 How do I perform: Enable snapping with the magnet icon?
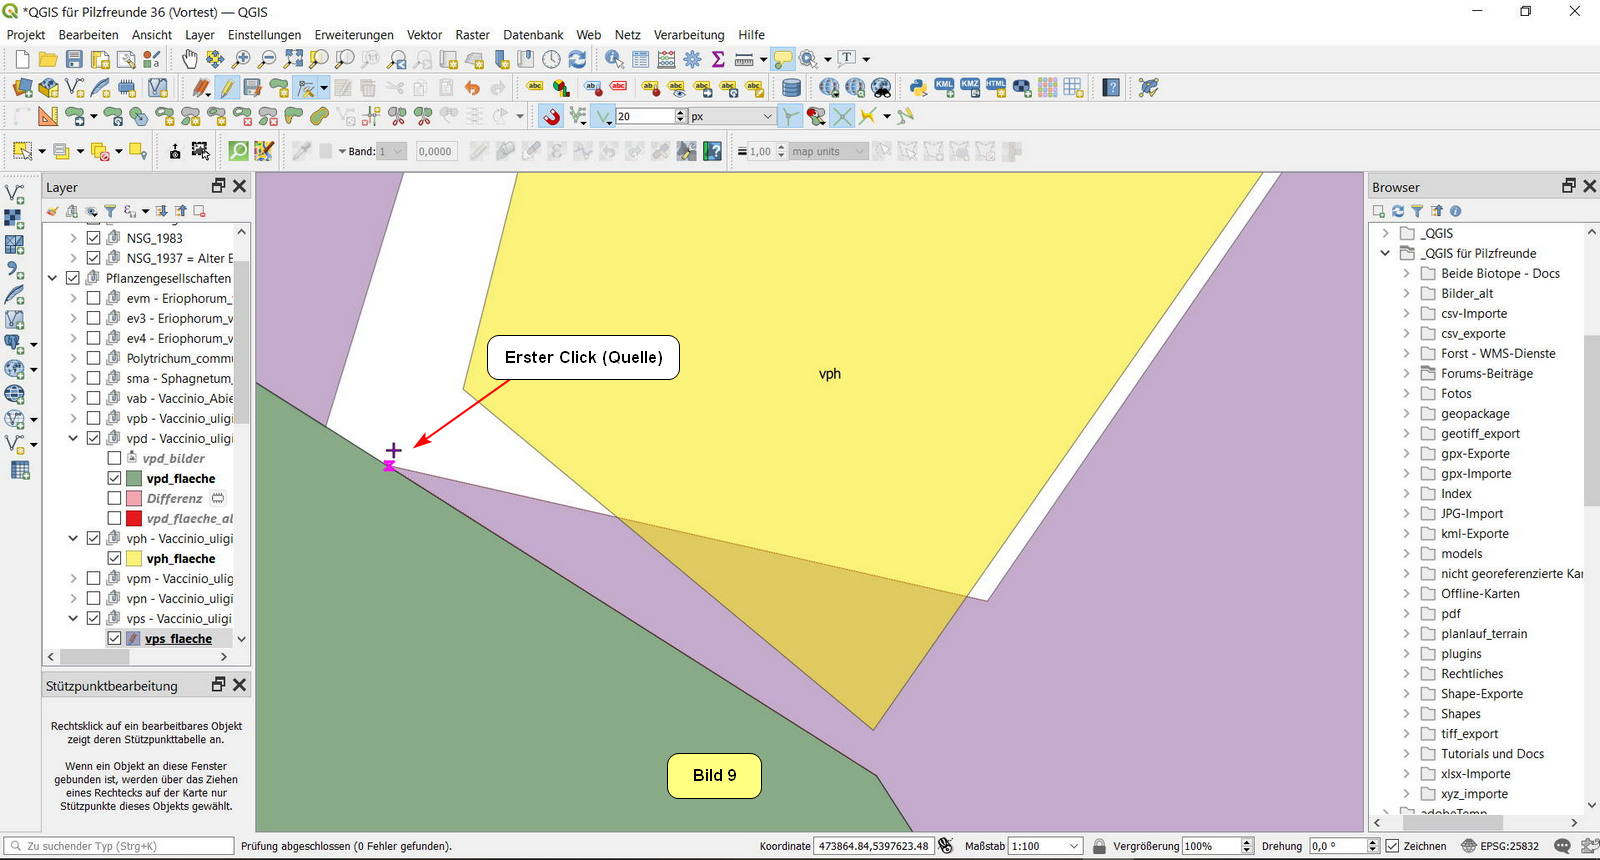pyautogui.click(x=551, y=117)
